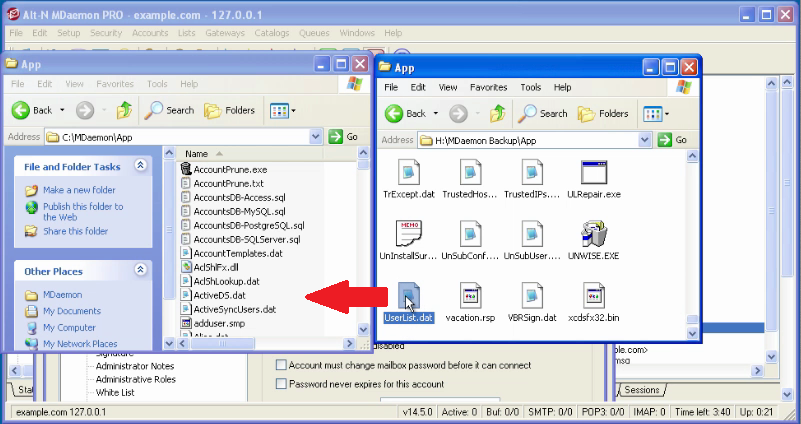Open Search in the C:\MDaemon\App window

point(169,110)
